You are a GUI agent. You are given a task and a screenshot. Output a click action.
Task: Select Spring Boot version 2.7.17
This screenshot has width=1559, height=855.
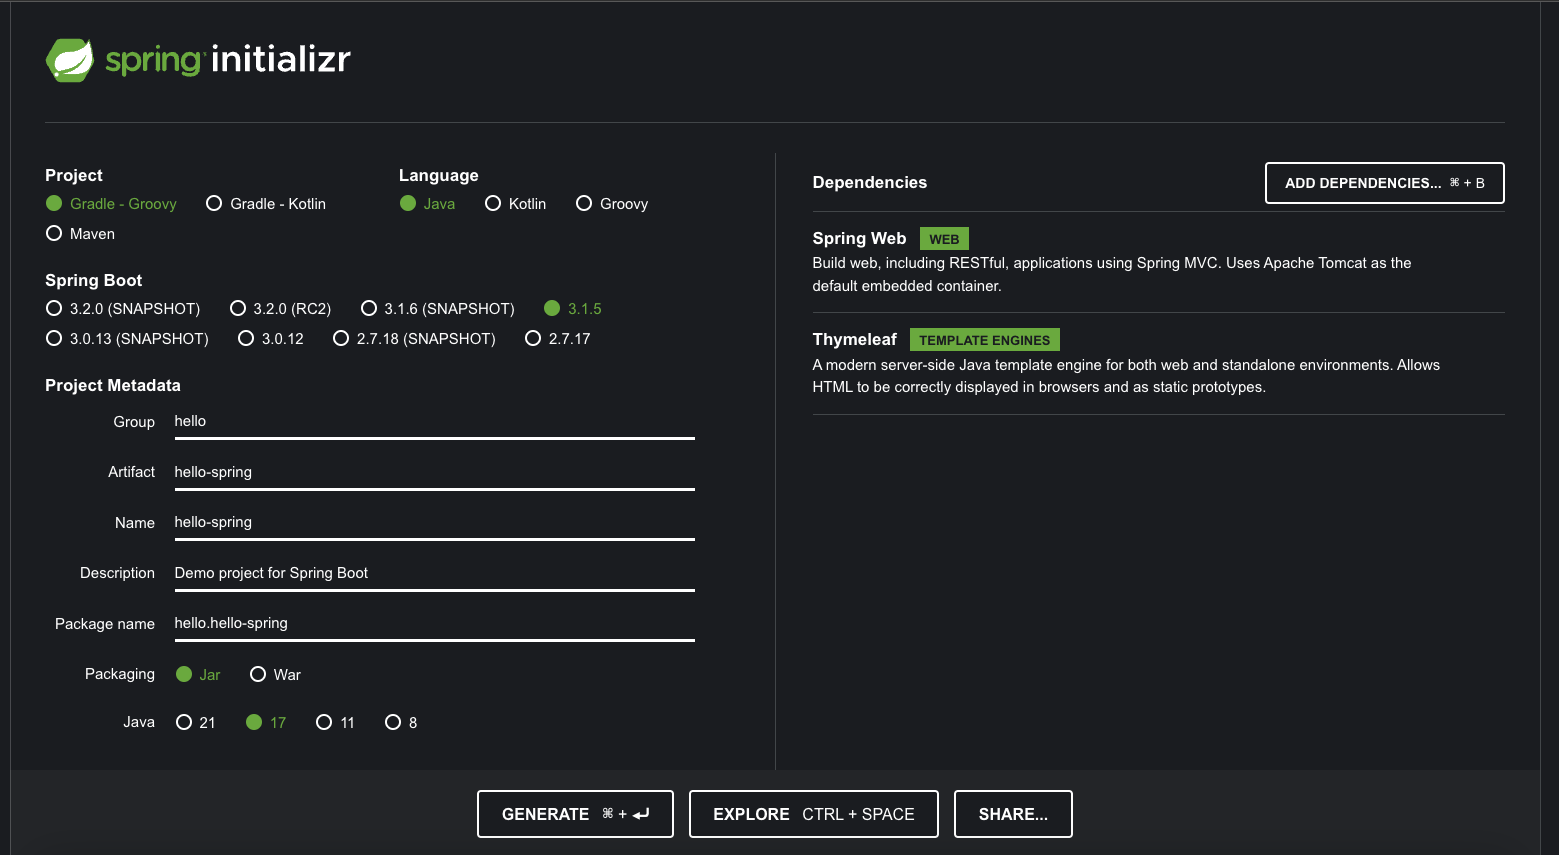(x=558, y=339)
